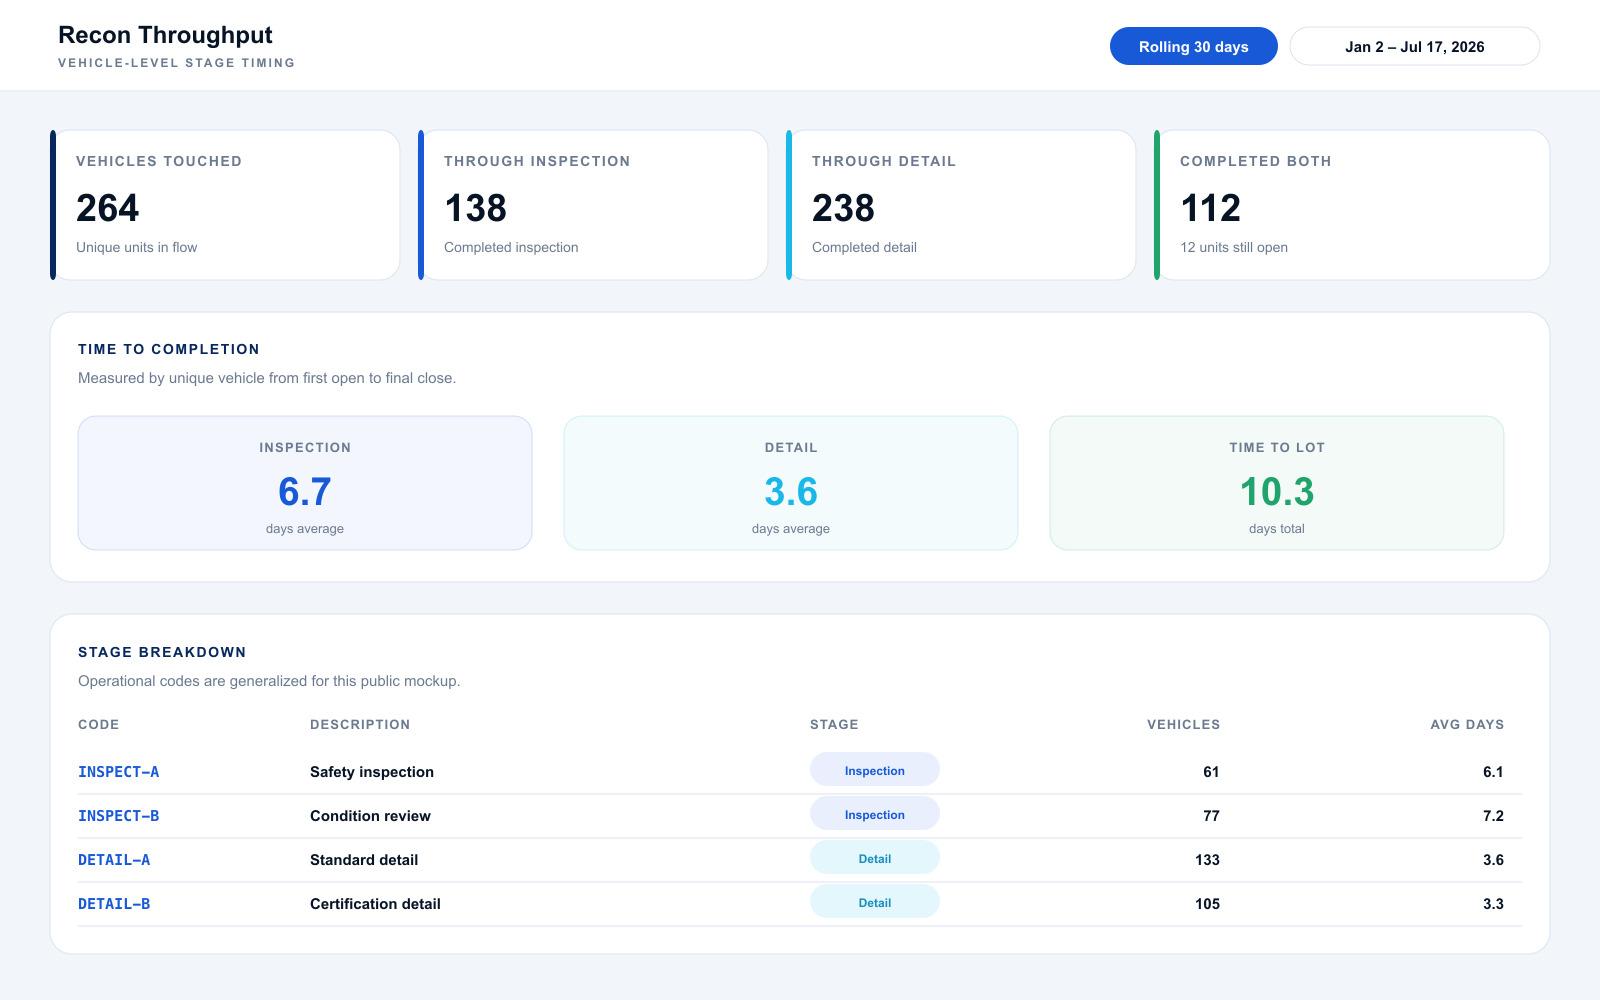This screenshot has width=1600, height=1000.
Task: Click the vehicles count 105
Action: point(1207,904)
